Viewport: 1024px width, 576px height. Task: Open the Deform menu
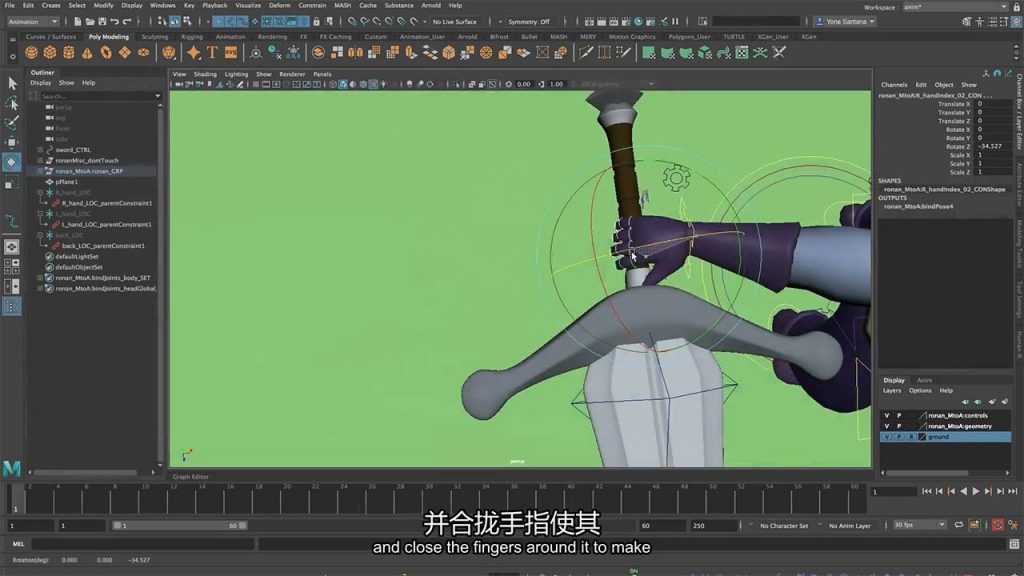click(x=280, y=5)
